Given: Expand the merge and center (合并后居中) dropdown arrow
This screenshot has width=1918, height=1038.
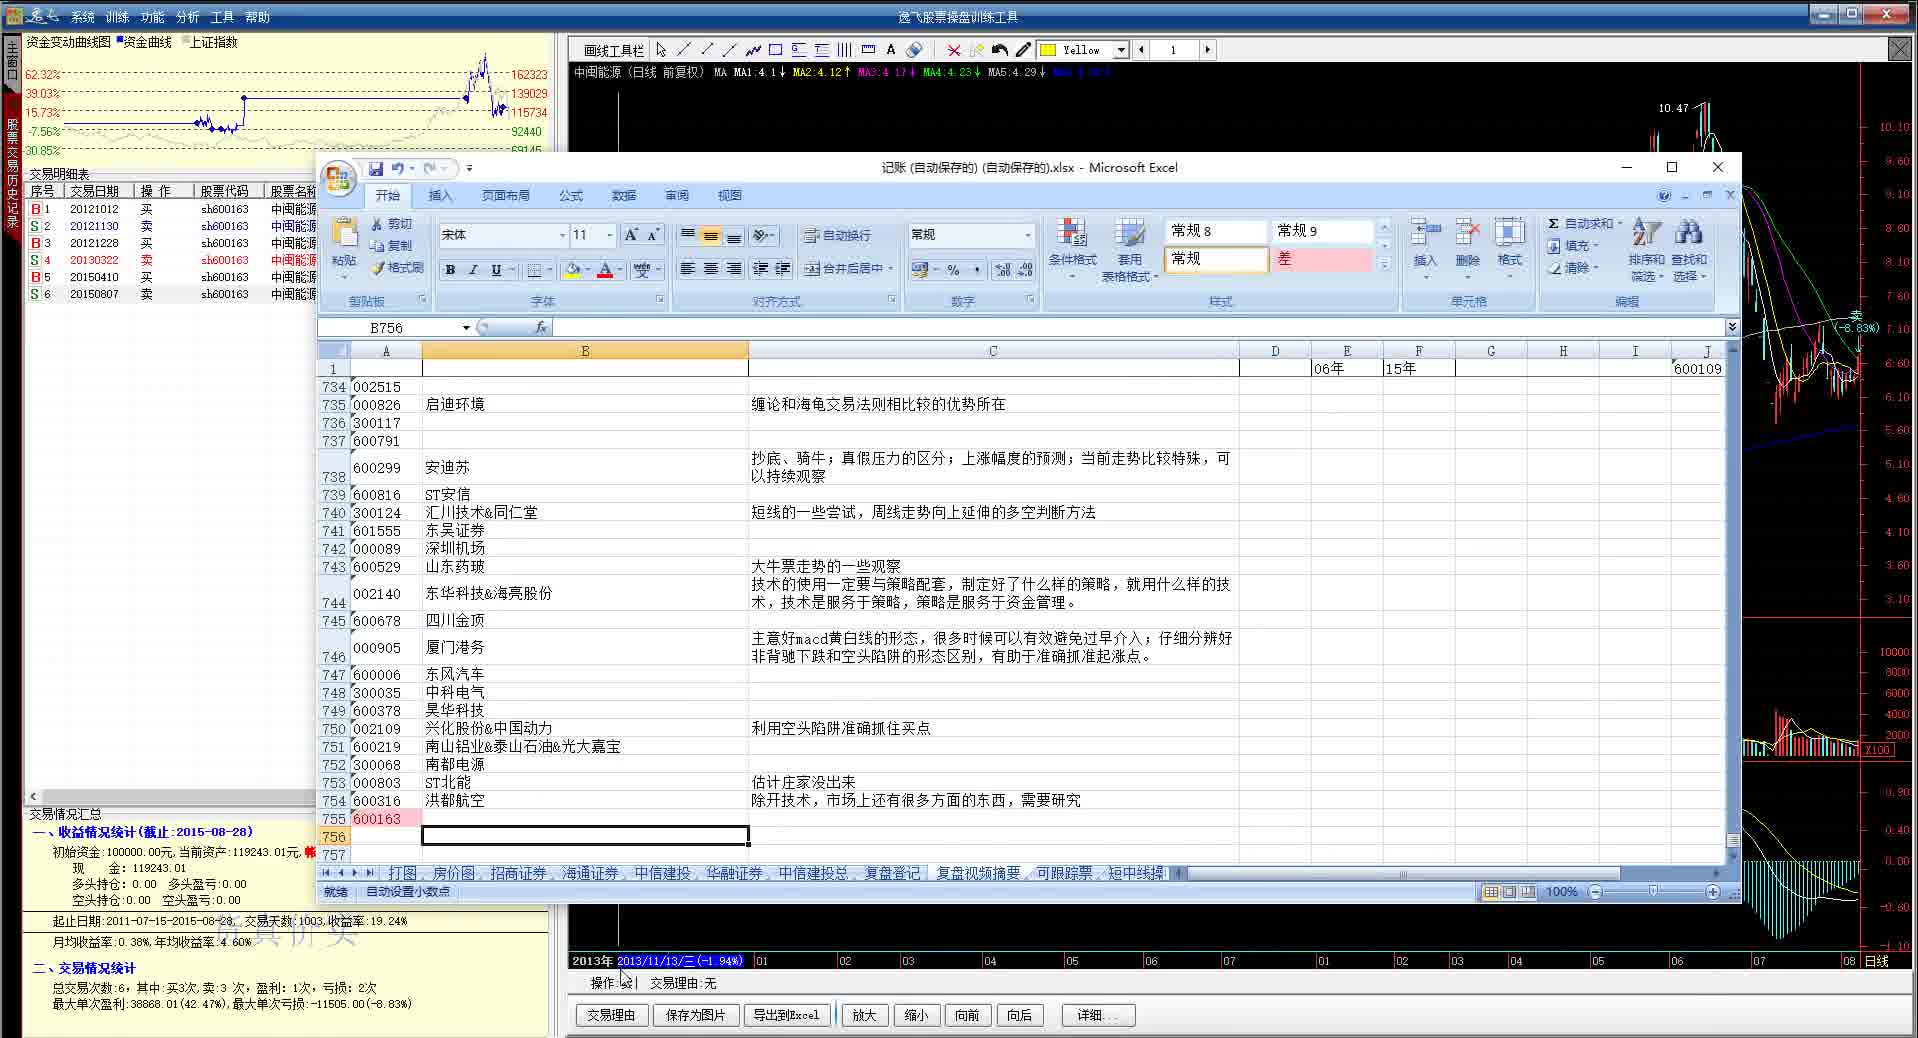Looking at the screenshot, I should [890, 269].
